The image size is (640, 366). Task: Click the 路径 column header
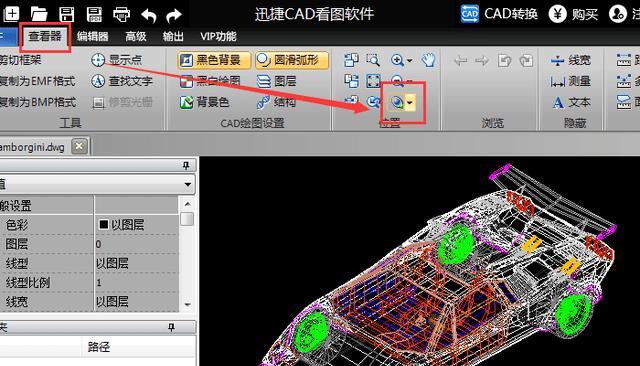click(x=98, y=347)
